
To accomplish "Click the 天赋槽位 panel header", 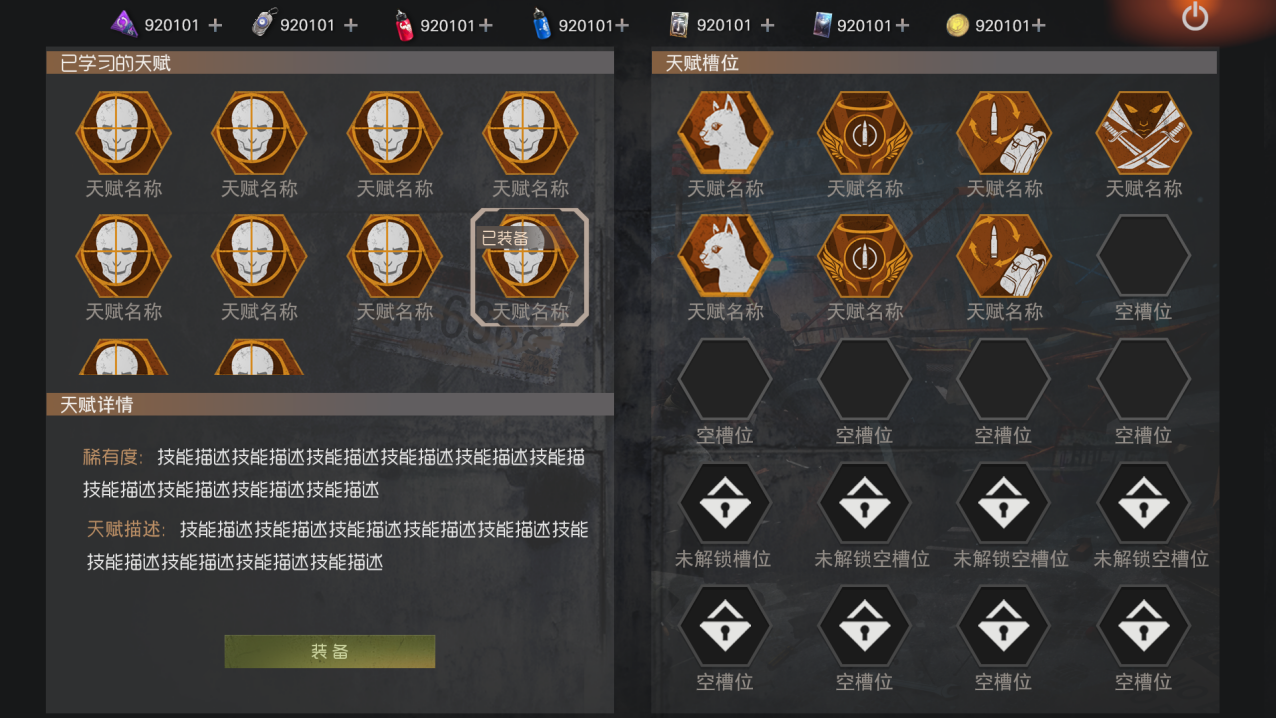I will click(934, 63).
